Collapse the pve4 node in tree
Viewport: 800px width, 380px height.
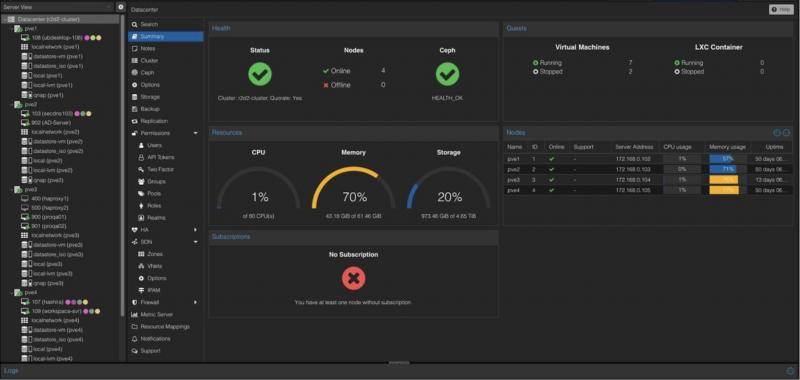point(12,293)
